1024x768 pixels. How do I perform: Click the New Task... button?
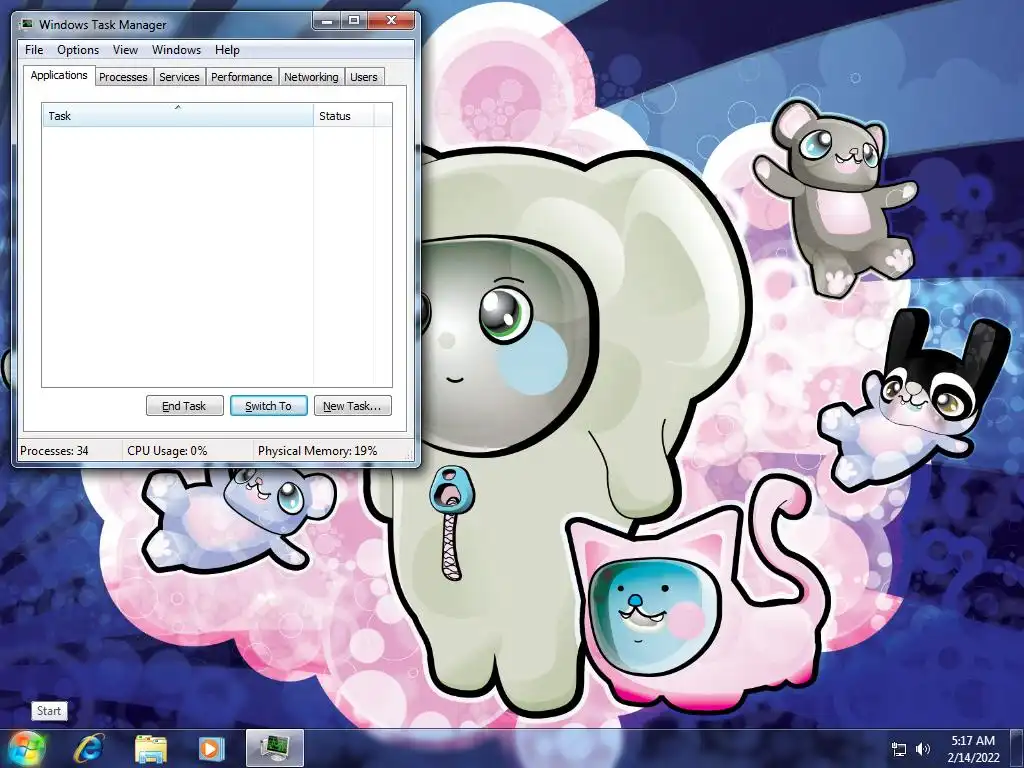tap(353, 406)
